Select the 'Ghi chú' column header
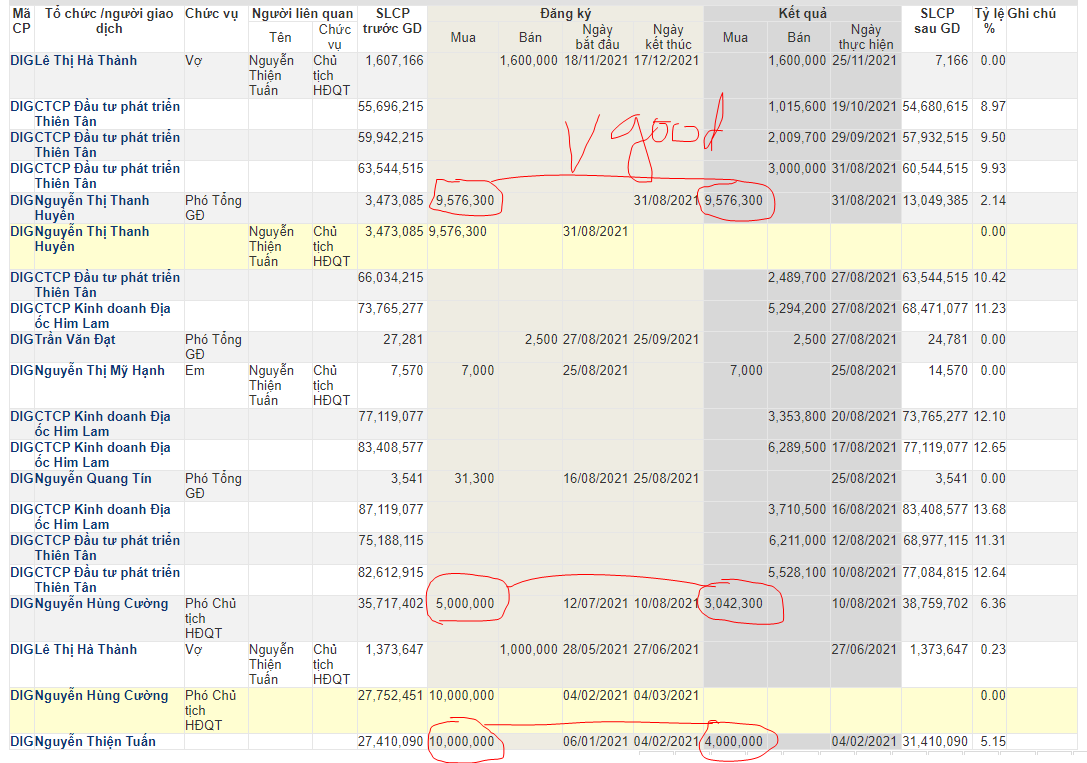The width and height of the screenshot is (1087, 763). coord(1032,13)
